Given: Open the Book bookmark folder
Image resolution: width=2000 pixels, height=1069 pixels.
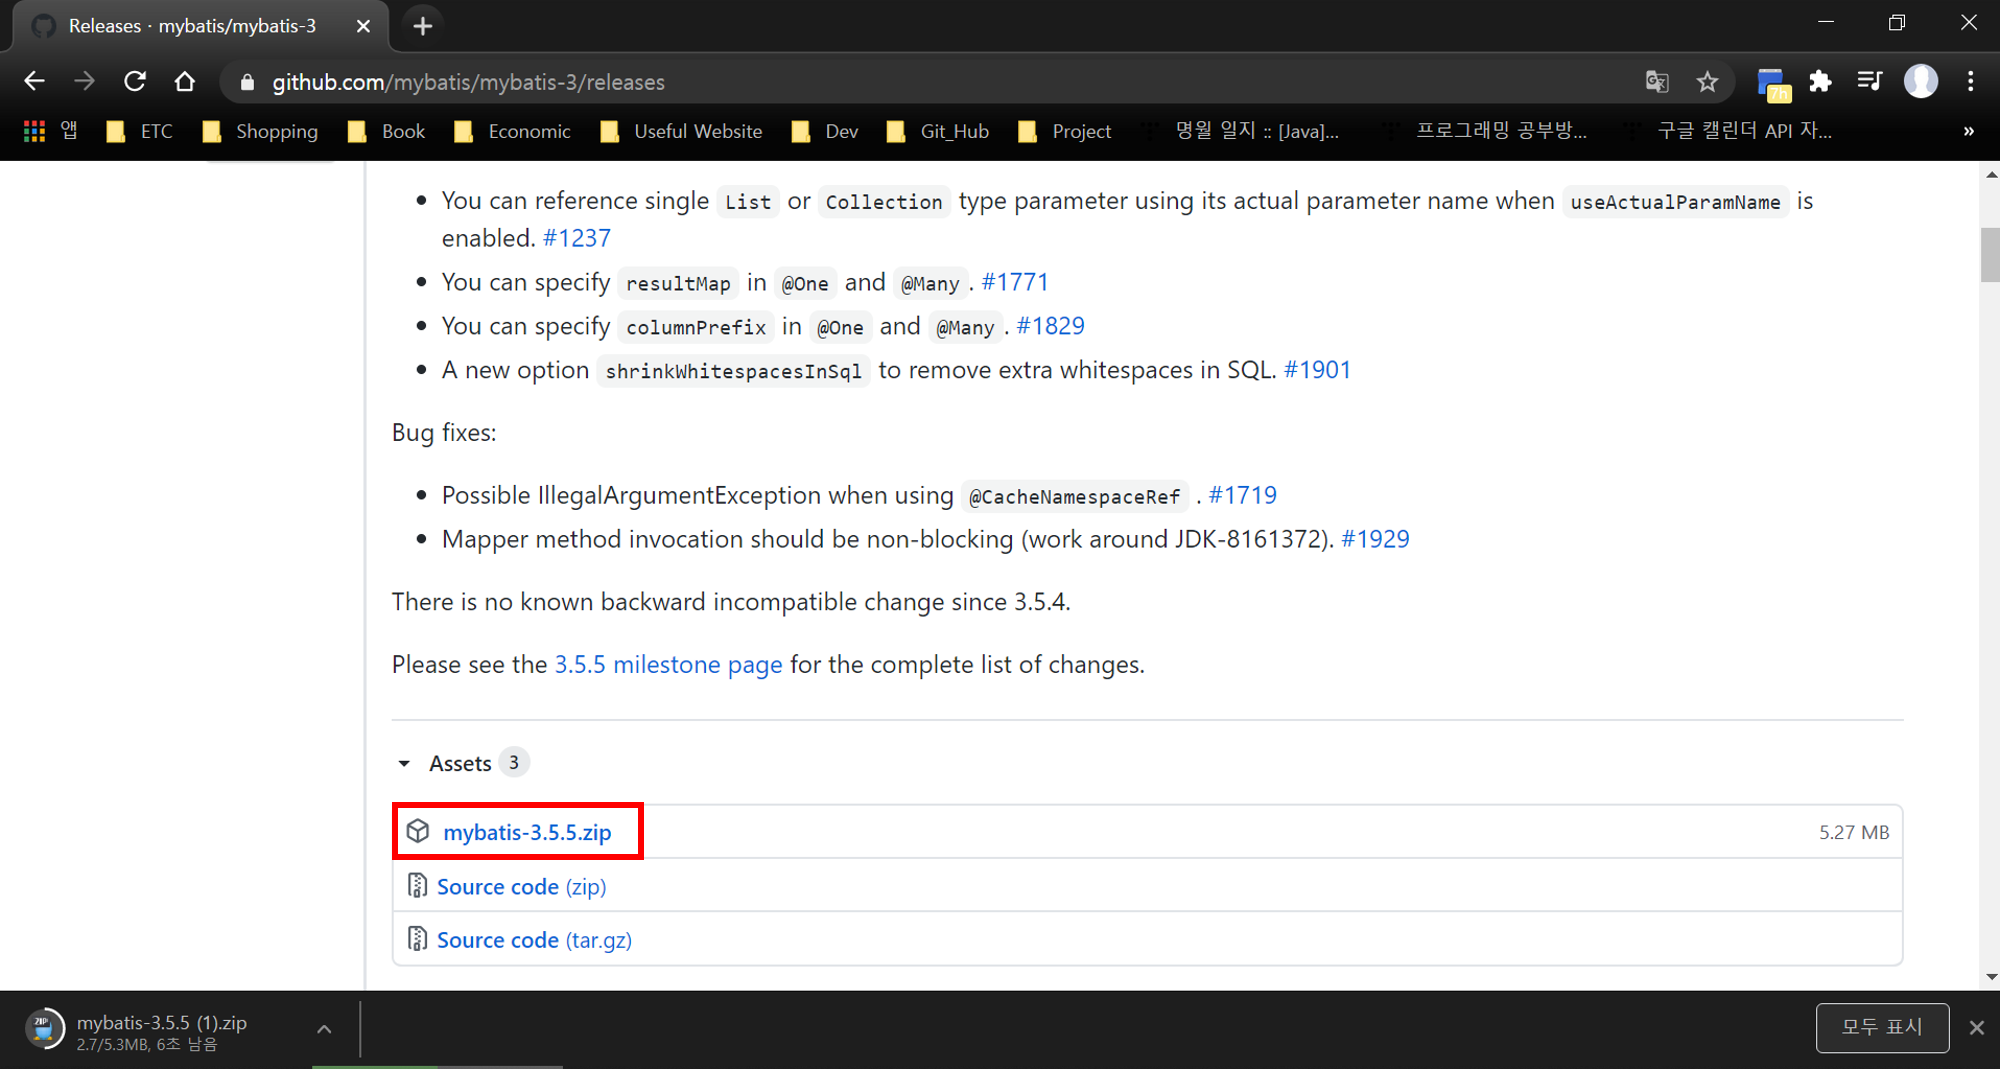Looking at the screenshot, I should click(386, 131).
